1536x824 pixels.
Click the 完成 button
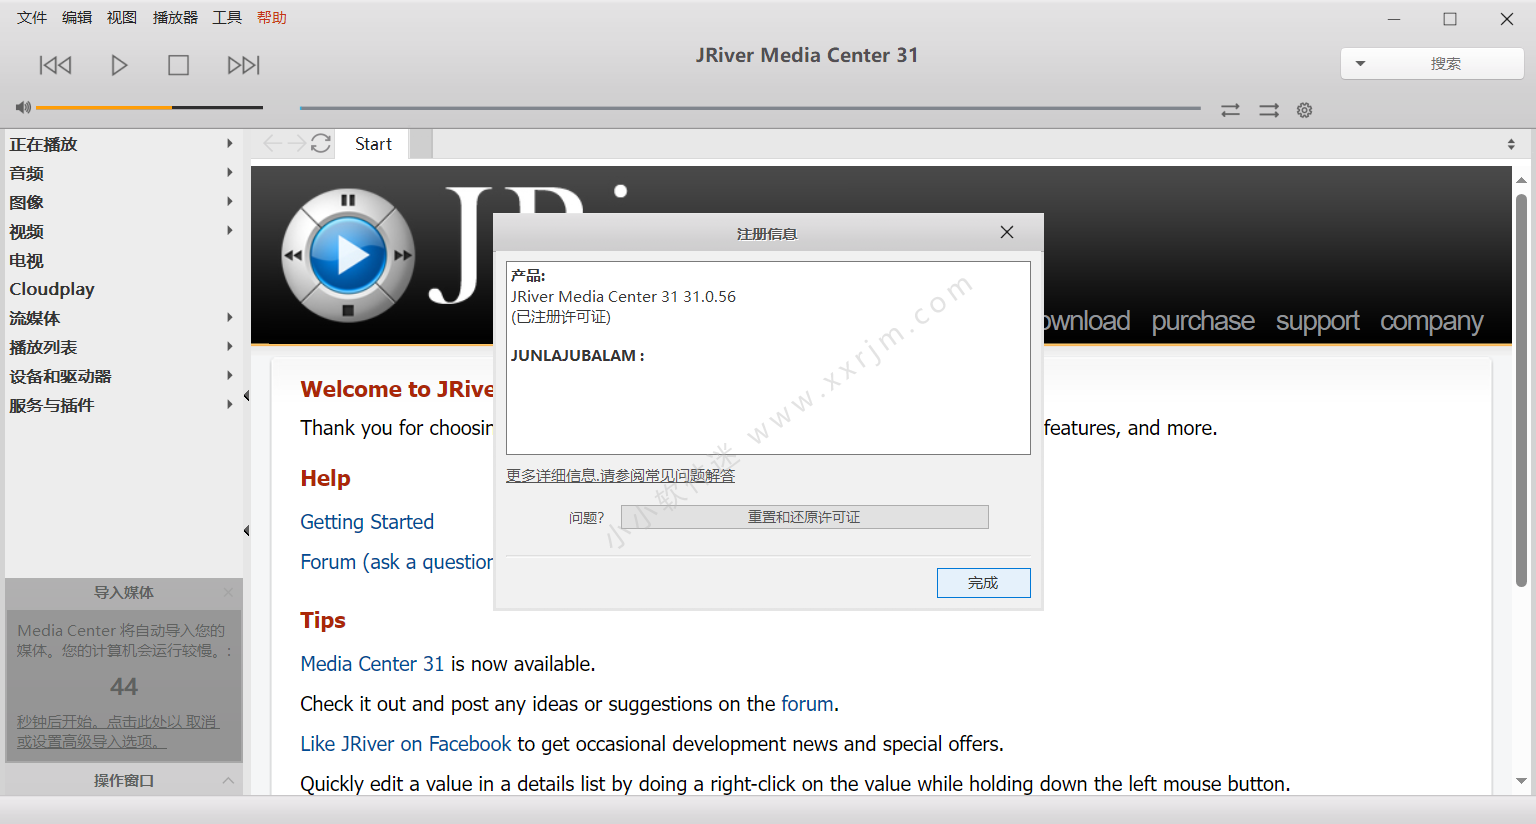(x=983, y=583)
